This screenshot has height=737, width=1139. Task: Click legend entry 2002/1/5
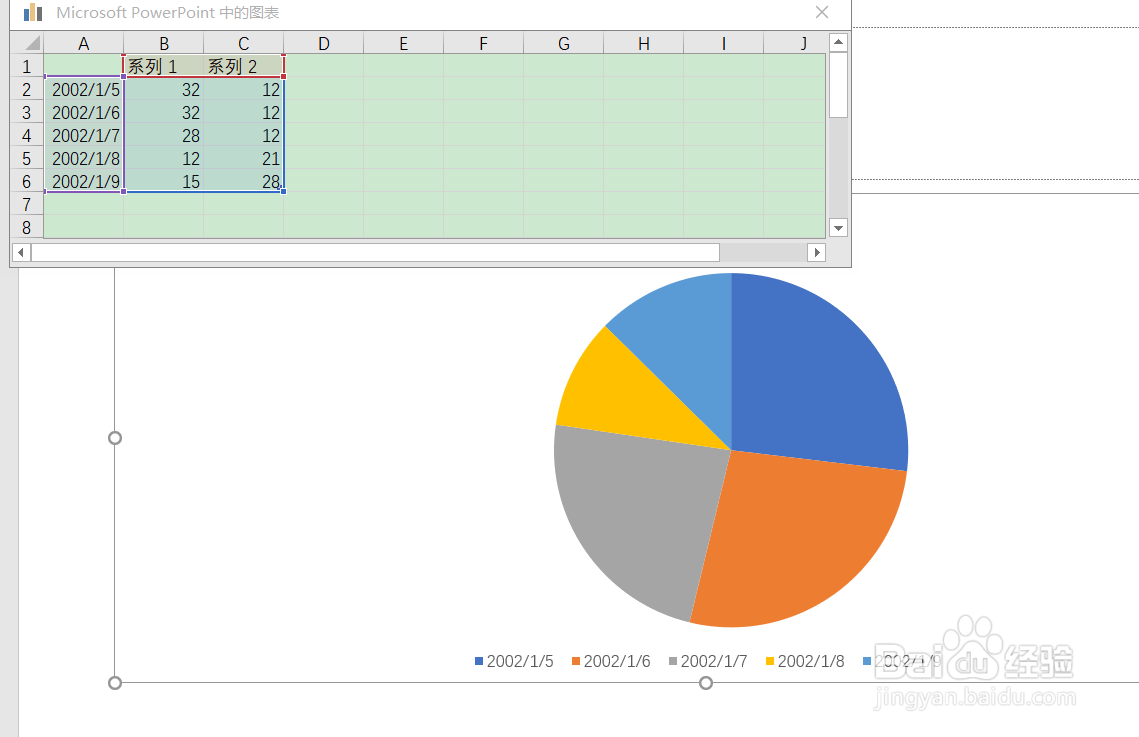point(514,661)
